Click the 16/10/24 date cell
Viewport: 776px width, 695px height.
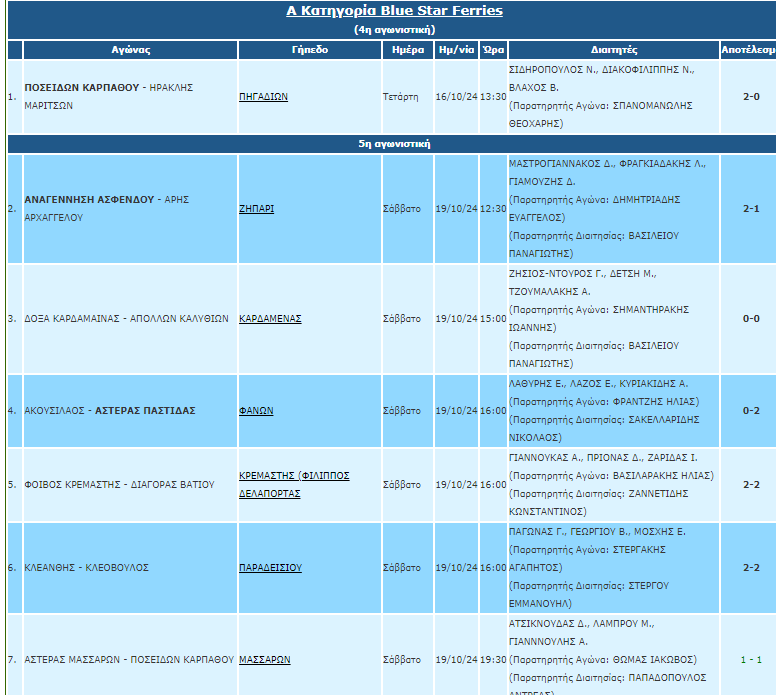pyautogui.click(x=456, y=97)
